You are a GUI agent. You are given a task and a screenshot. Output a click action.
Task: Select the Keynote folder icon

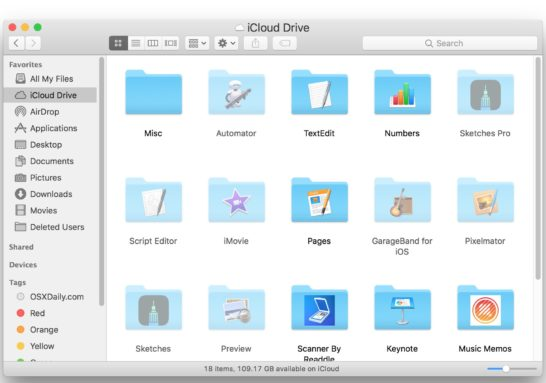pos(402,308)
